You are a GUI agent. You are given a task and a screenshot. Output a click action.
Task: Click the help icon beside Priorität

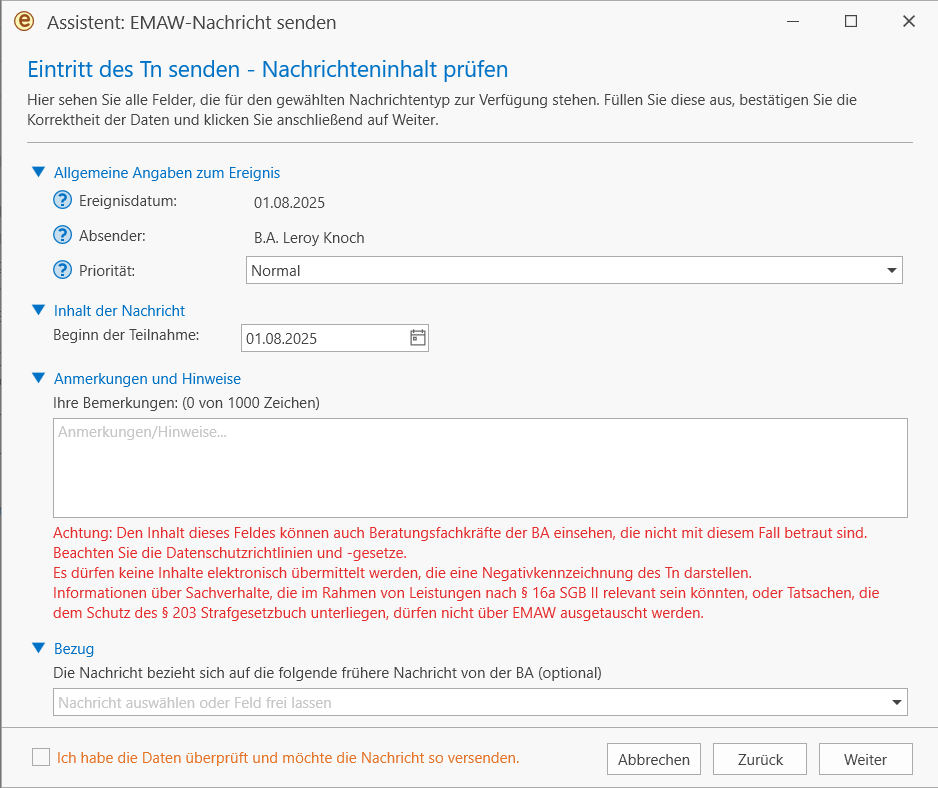click(x=62, y=270)
